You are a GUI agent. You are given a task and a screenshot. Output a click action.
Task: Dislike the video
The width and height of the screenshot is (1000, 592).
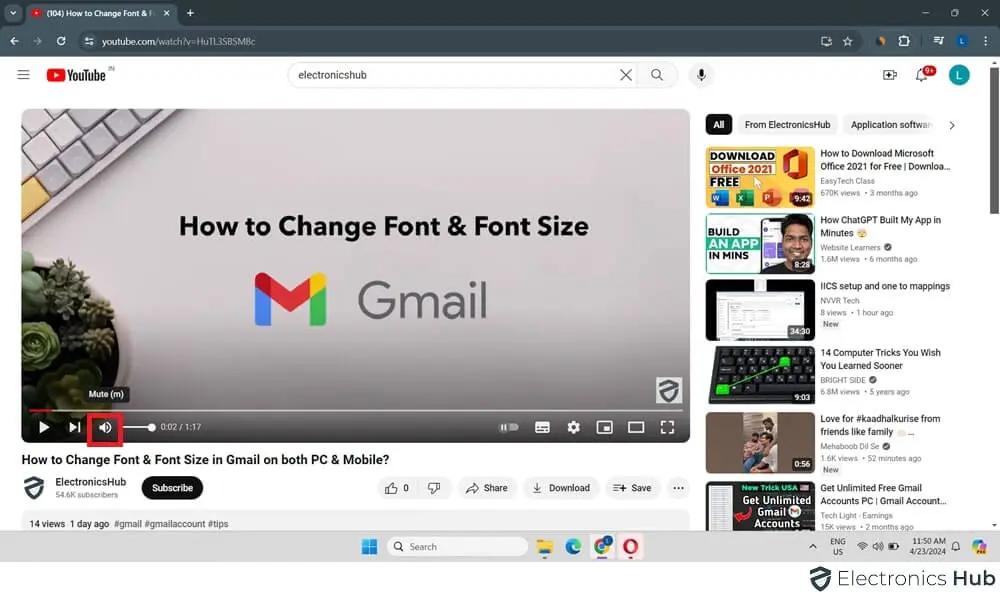[434, 487]
